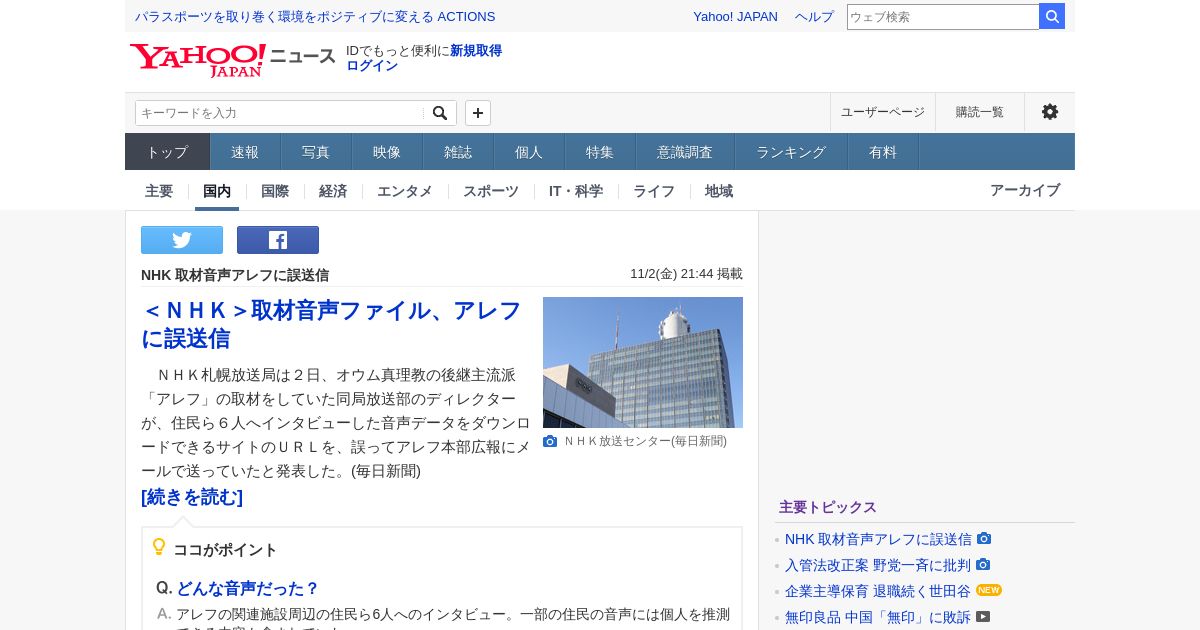Viewport: 1200px width, 630px height.
Task: Click camera icon next to 入管法改正案 topic
Action: coord(983,564)
